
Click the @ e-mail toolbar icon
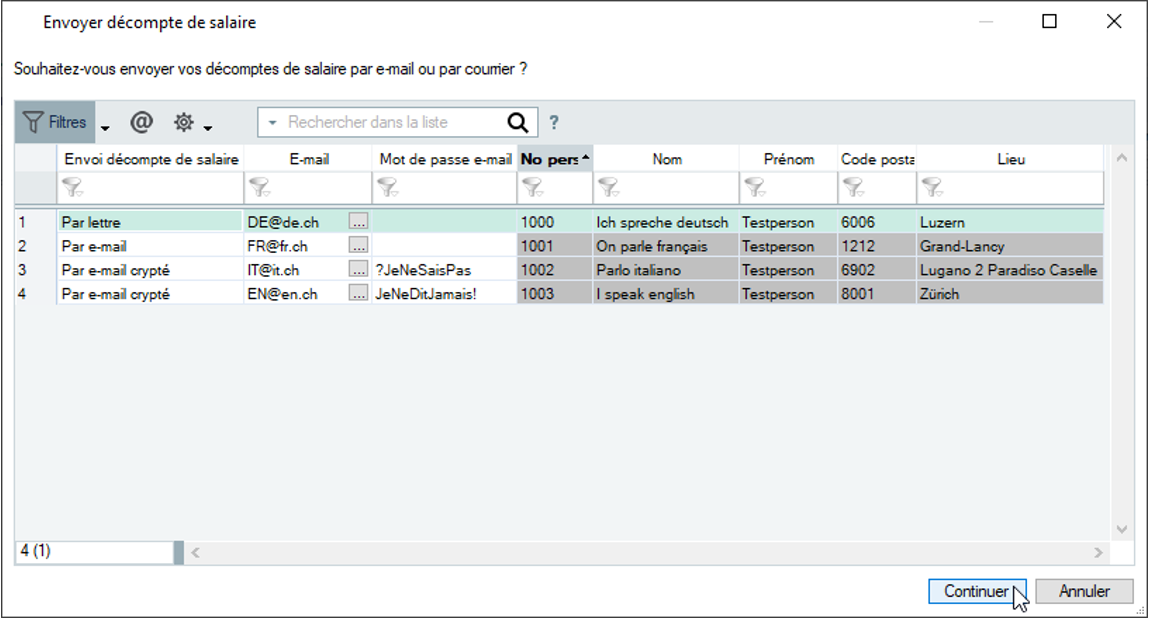(141, 122)
